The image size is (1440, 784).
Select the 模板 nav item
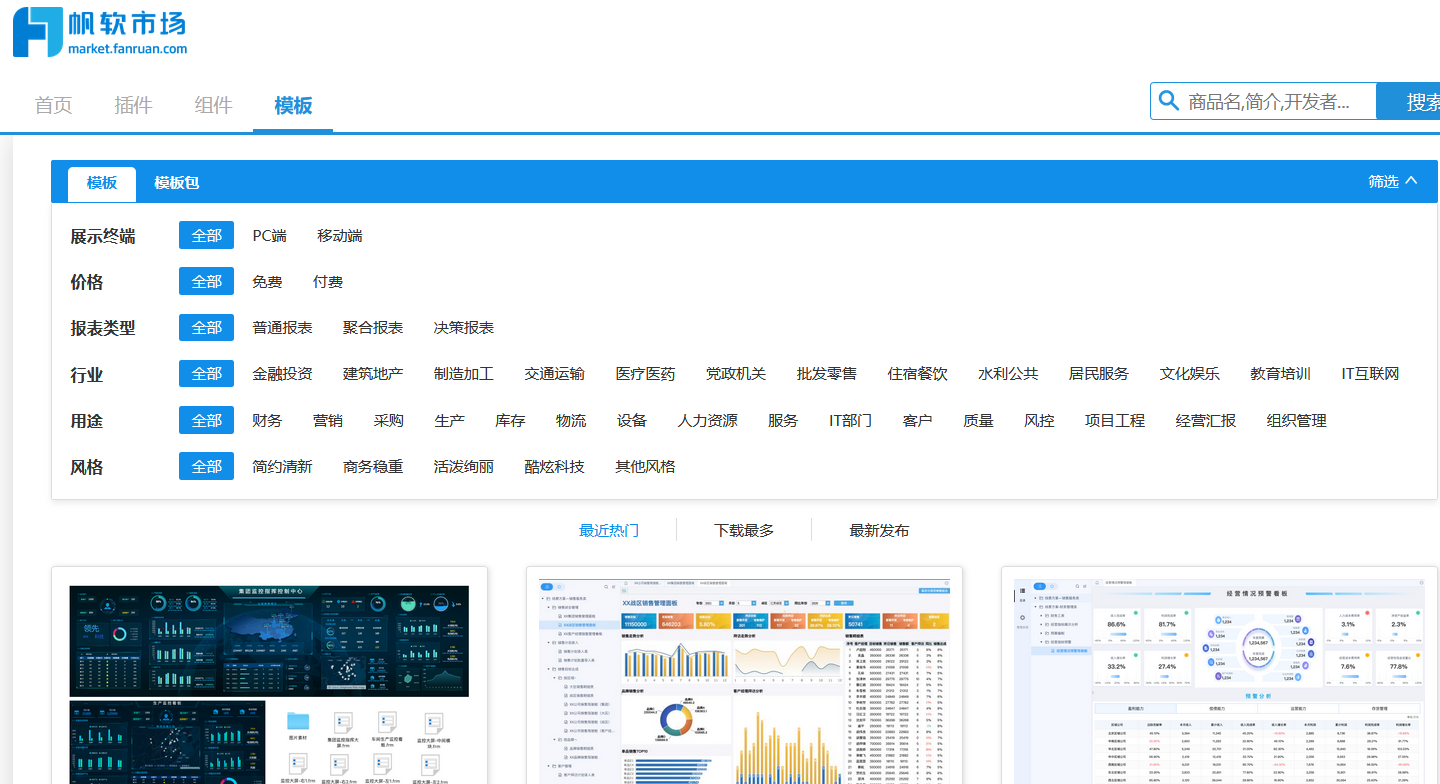[293, 105]
